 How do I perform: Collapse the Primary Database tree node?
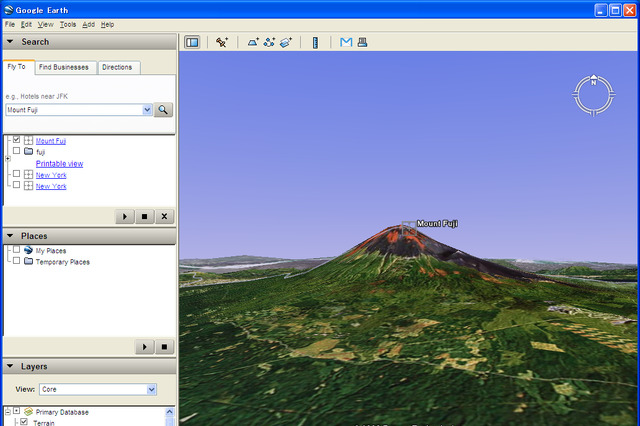coord(8,412)
